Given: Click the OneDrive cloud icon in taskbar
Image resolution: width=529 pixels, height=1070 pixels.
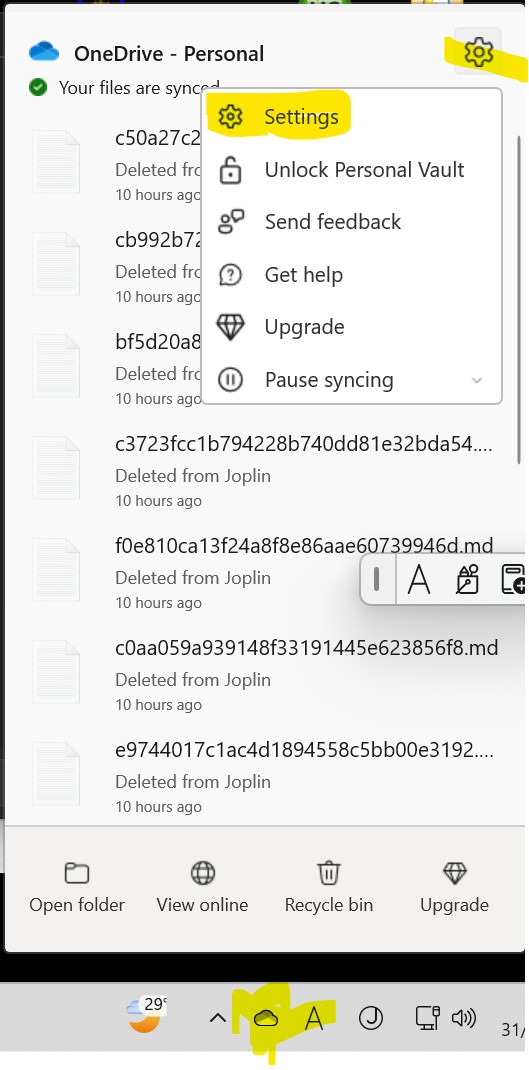Looking at the screenshot, I should point(266,1019).
